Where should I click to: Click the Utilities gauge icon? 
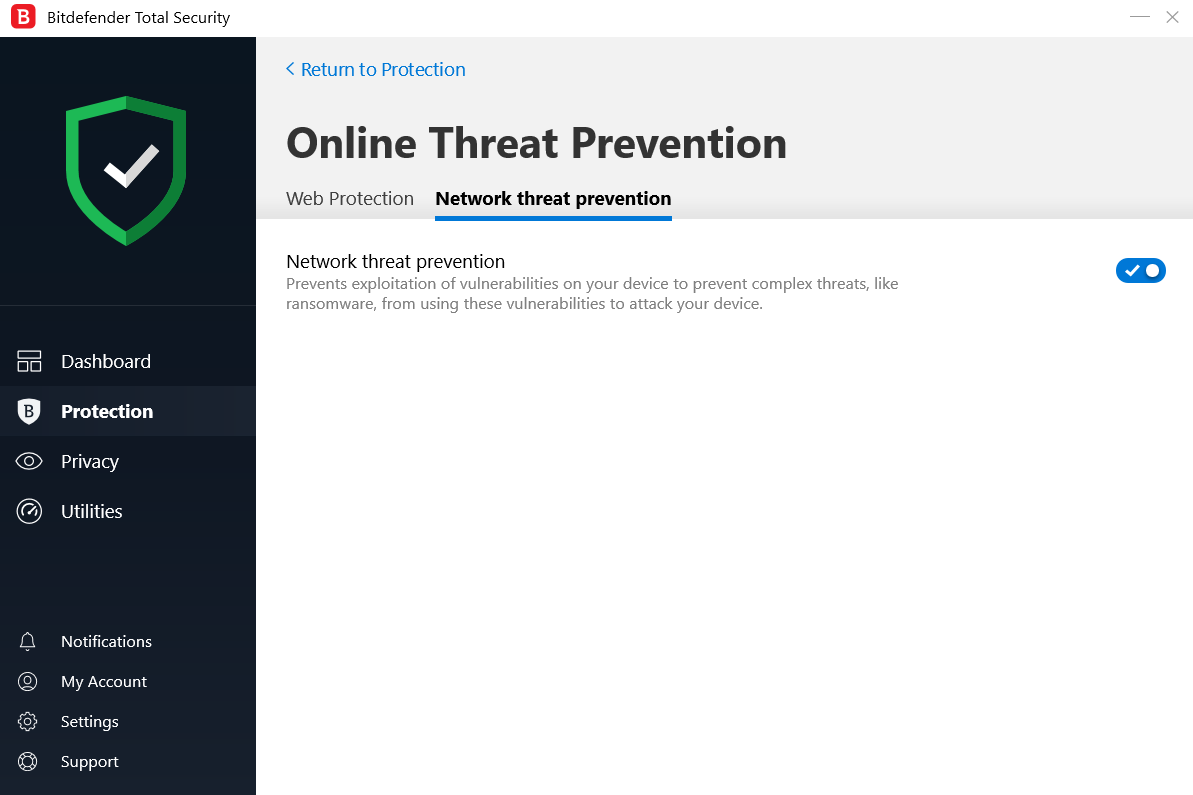29,511
